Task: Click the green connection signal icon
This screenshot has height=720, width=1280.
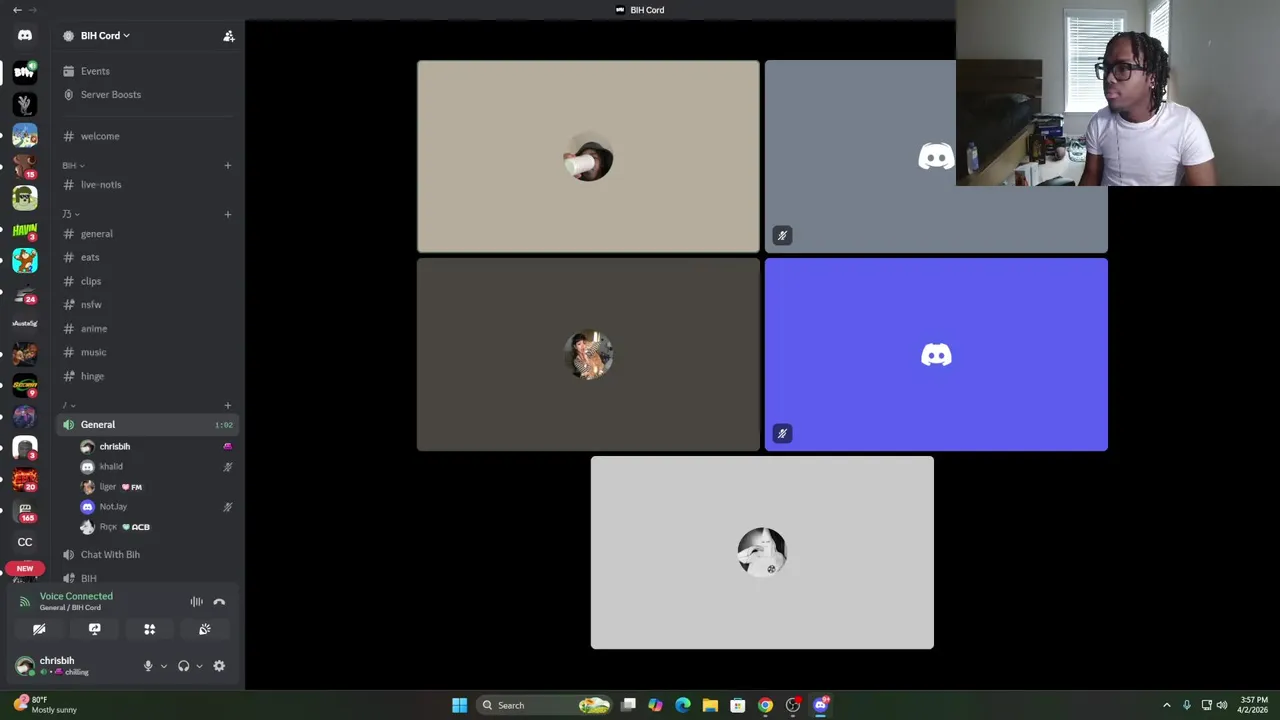Action: (x=25, y=602)
